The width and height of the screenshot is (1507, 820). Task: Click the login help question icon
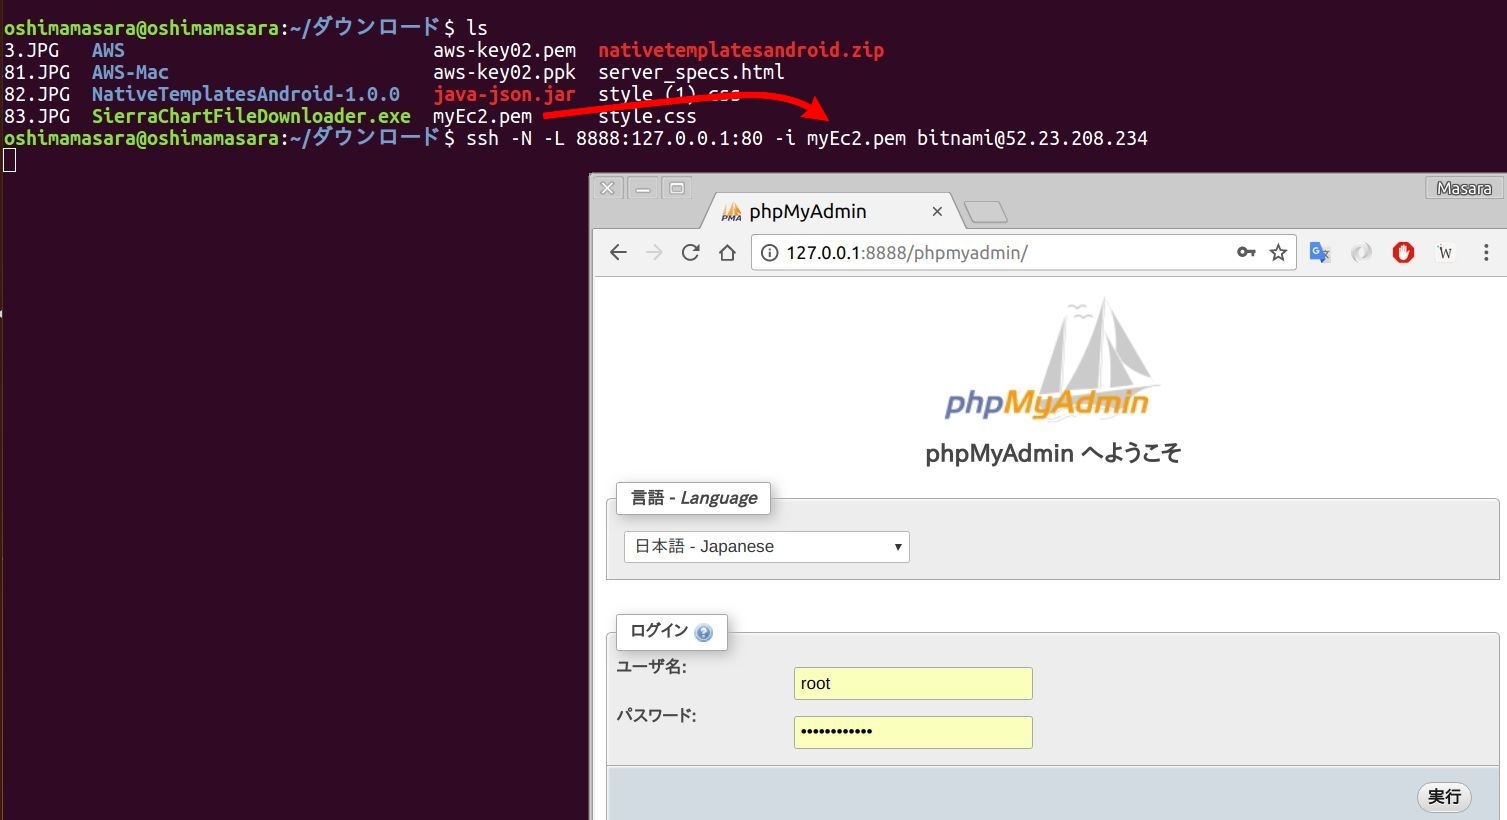pyautogui.click(x=703, y=632)
